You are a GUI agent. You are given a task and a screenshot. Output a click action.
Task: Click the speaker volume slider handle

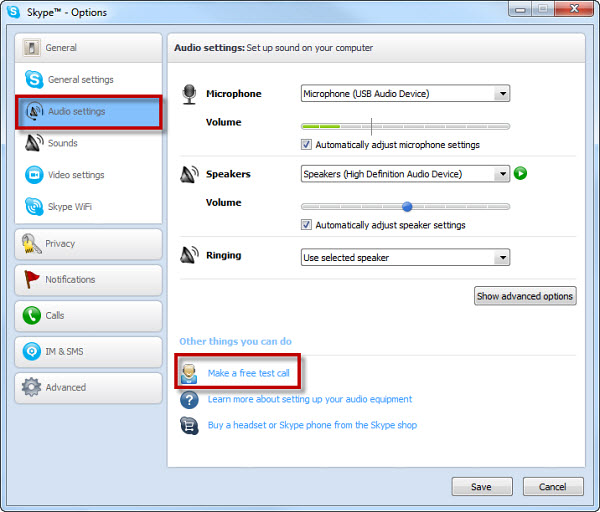tap(407, 207)
